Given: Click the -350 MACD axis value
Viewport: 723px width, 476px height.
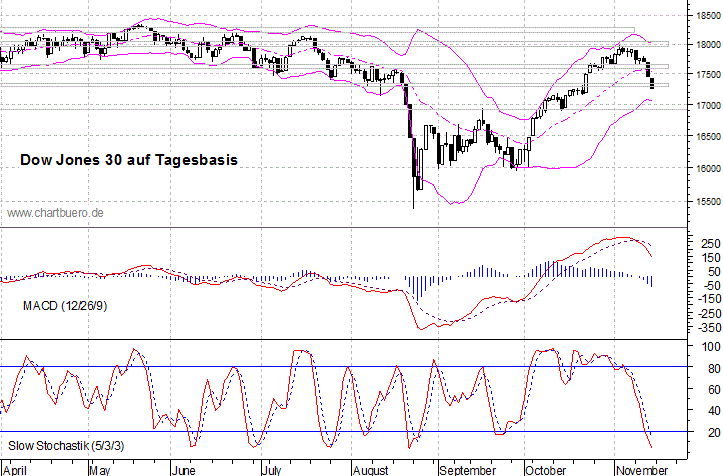Looking at the screenshot, I should point(708,328).
